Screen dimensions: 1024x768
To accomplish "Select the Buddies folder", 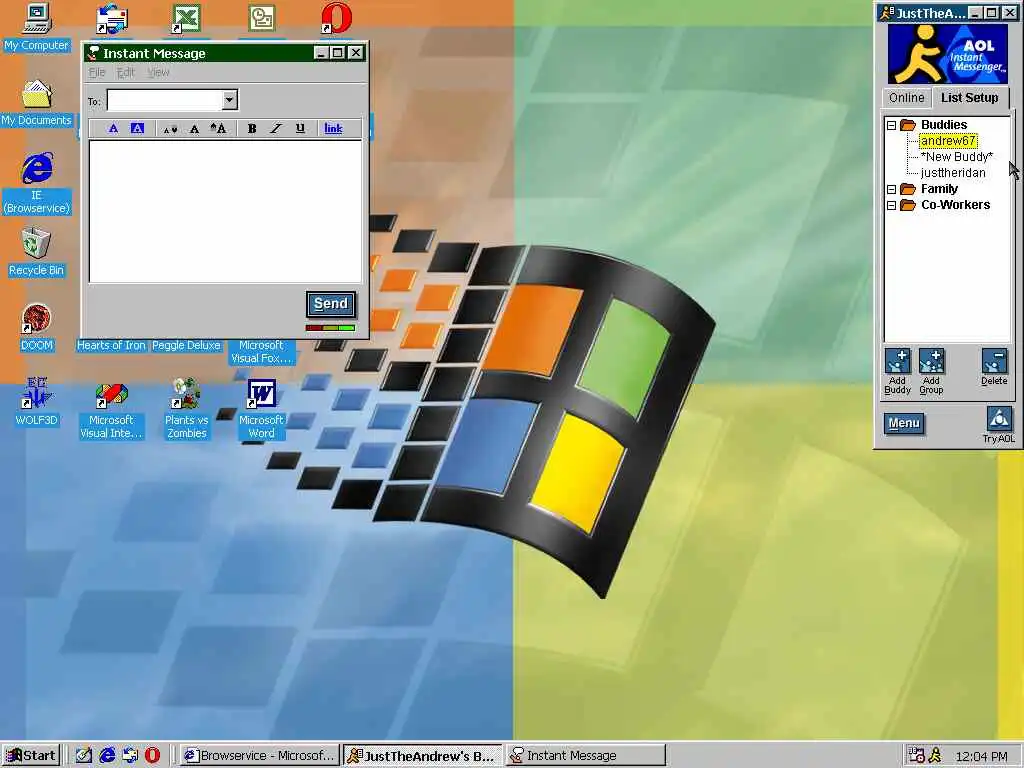I will pos(944,125).
